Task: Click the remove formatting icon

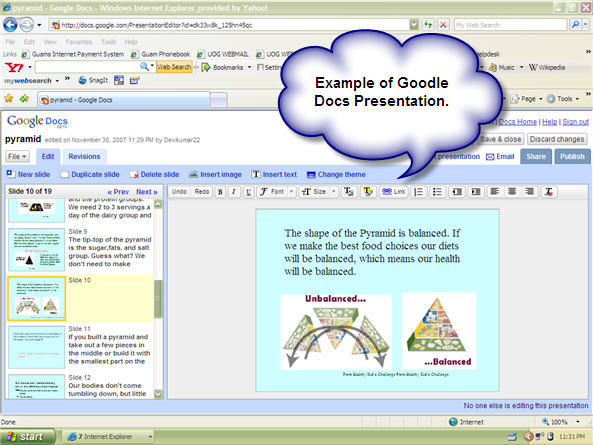Action: 548,192
